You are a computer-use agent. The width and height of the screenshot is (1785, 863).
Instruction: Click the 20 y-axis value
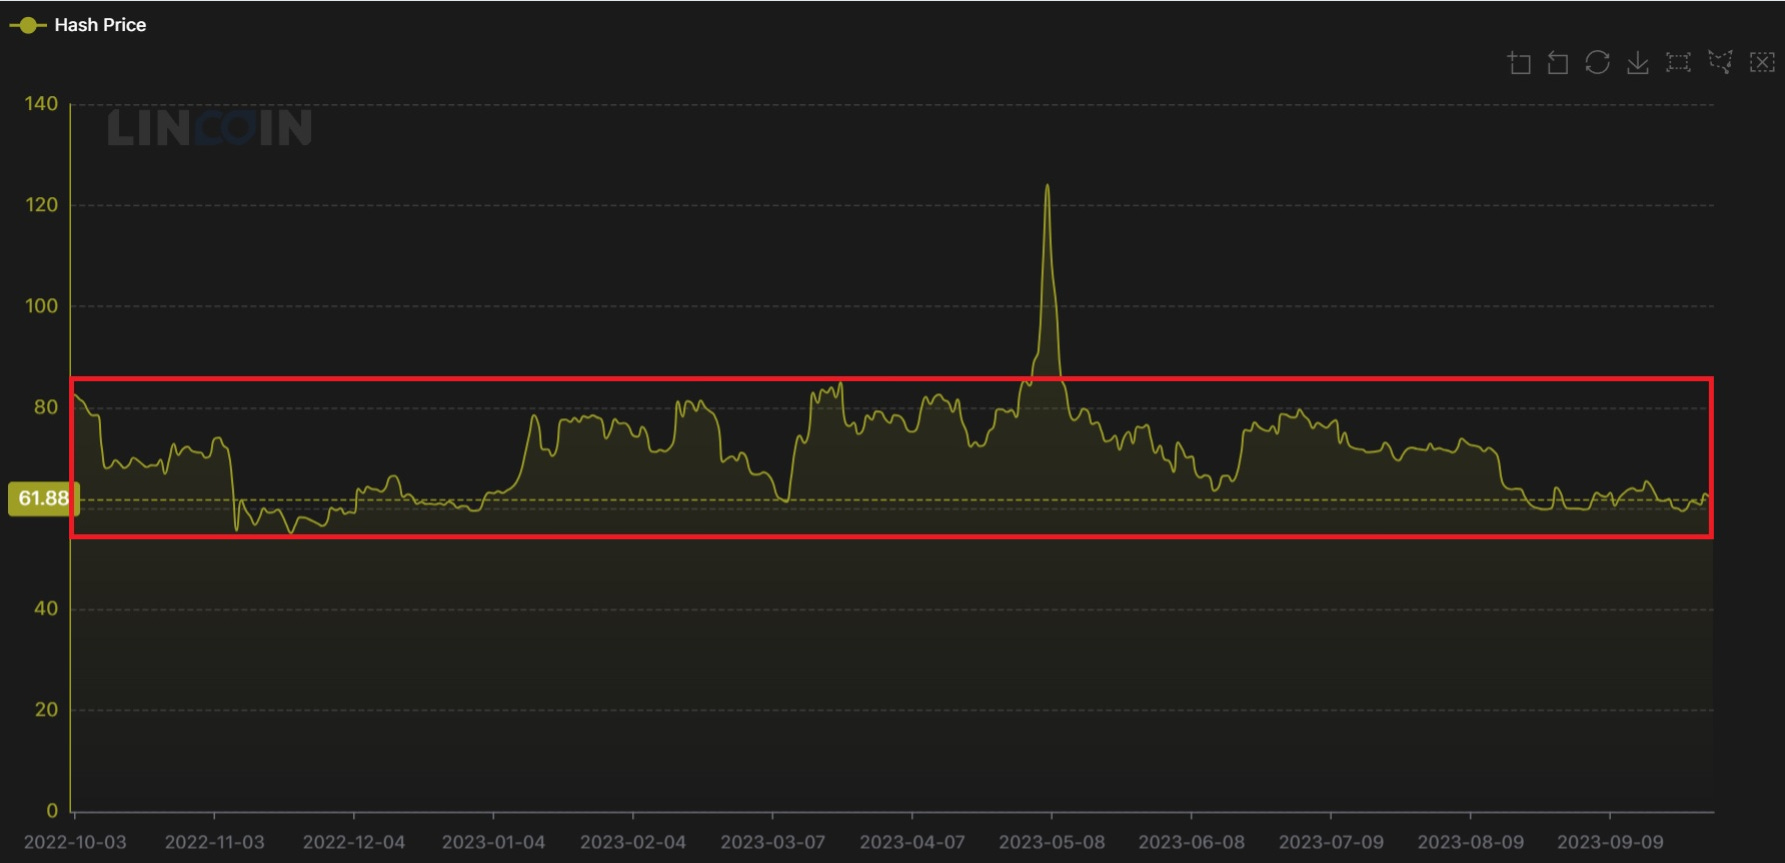click(46, 709)
